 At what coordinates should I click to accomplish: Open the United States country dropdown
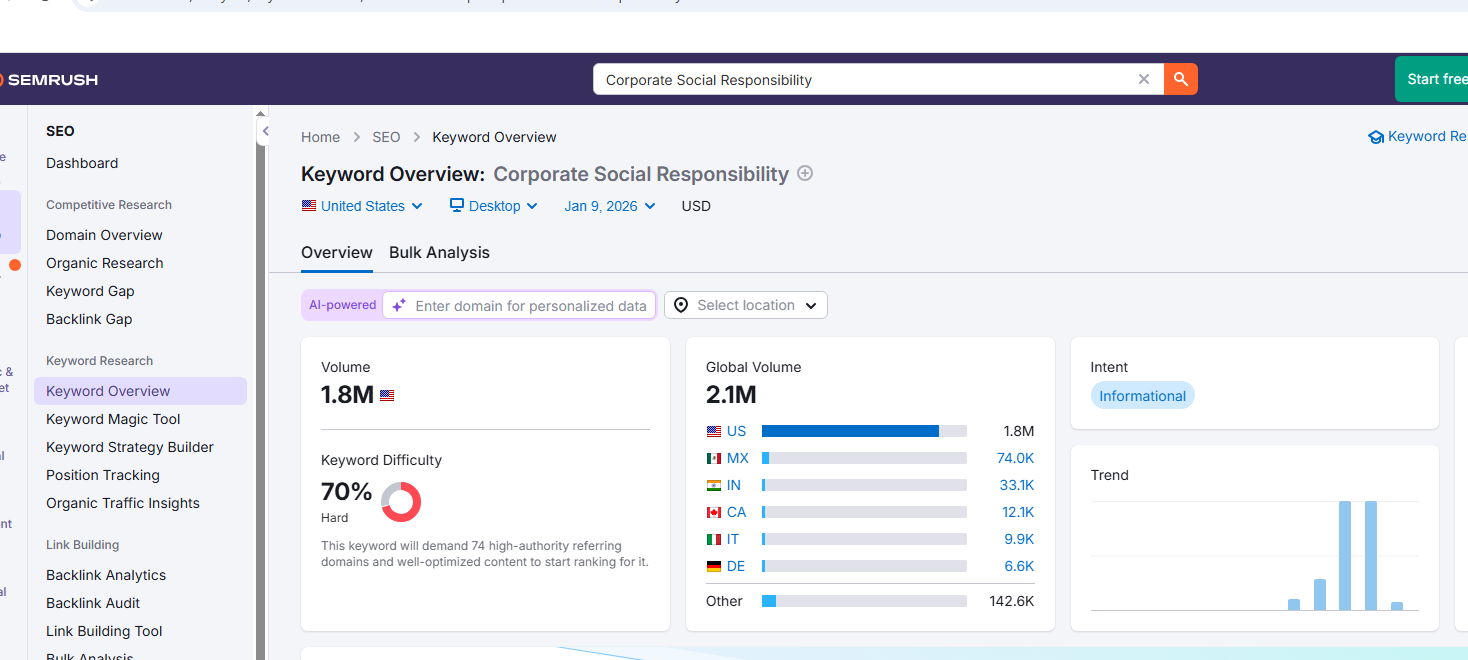coord(362,206)
